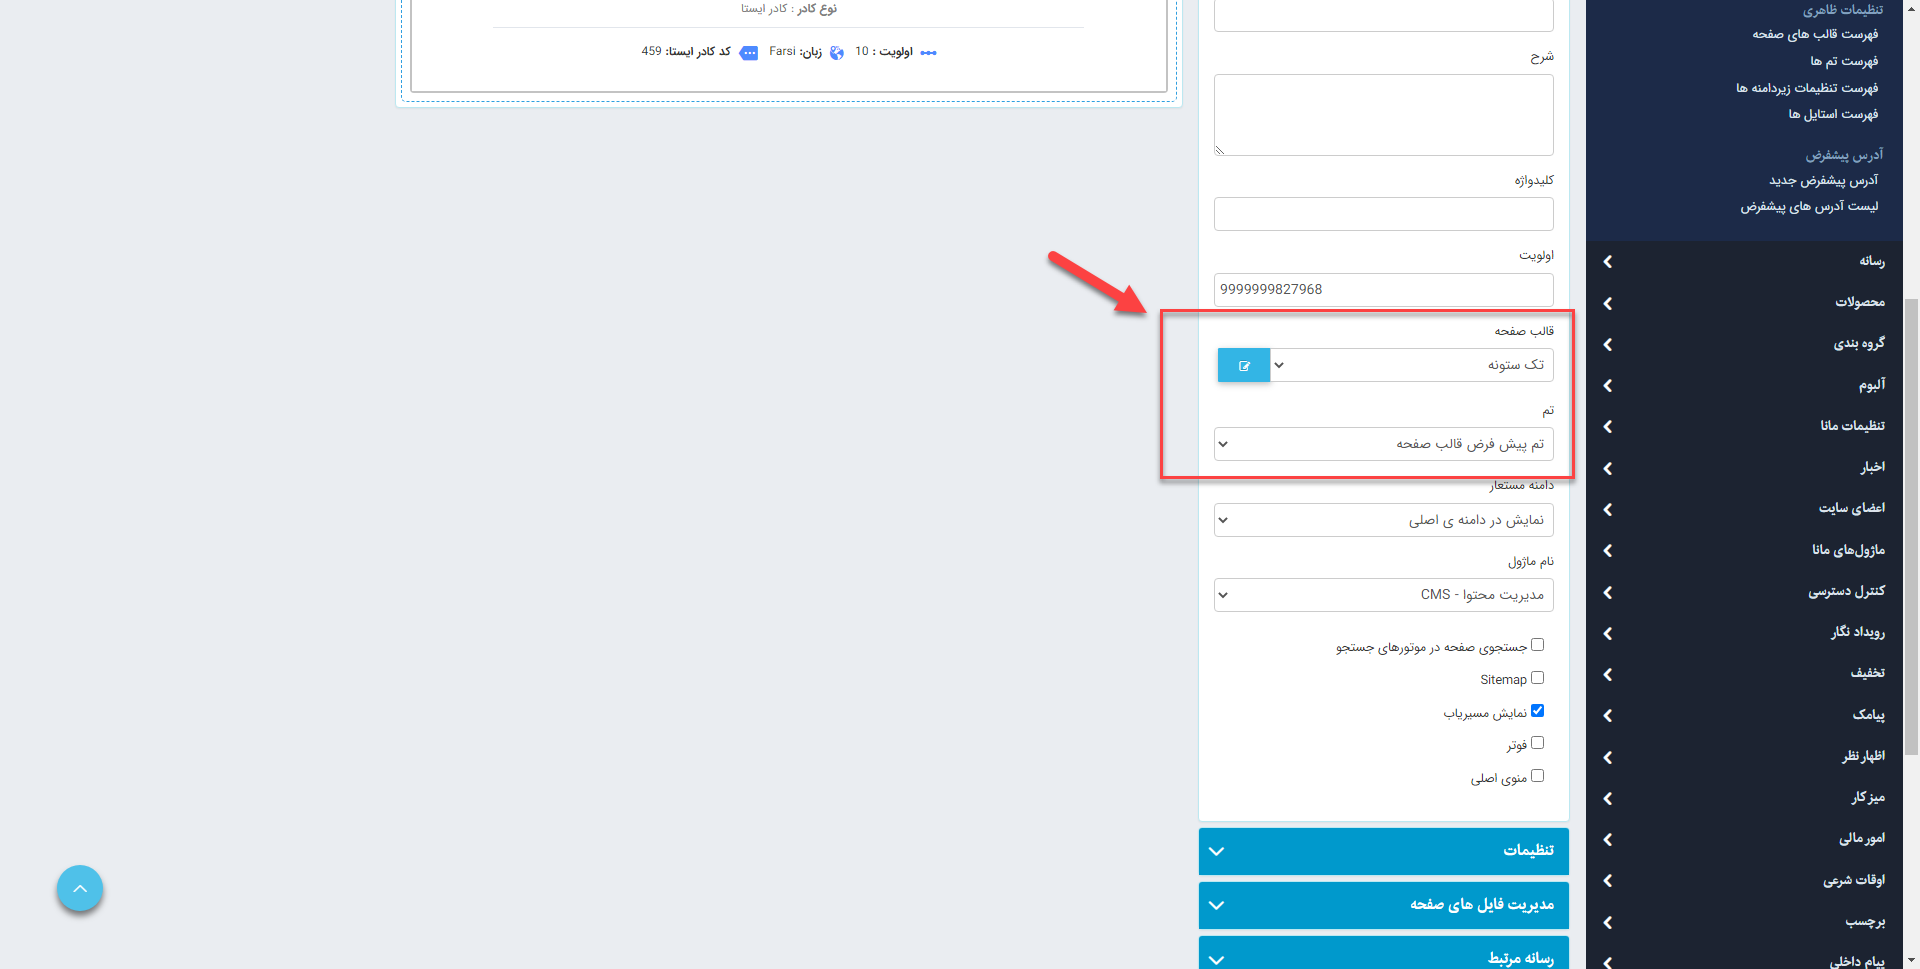This screenshot has height=969, width=1920.
Task: Click the اولویت number input field
Action: click(1383, 290)
